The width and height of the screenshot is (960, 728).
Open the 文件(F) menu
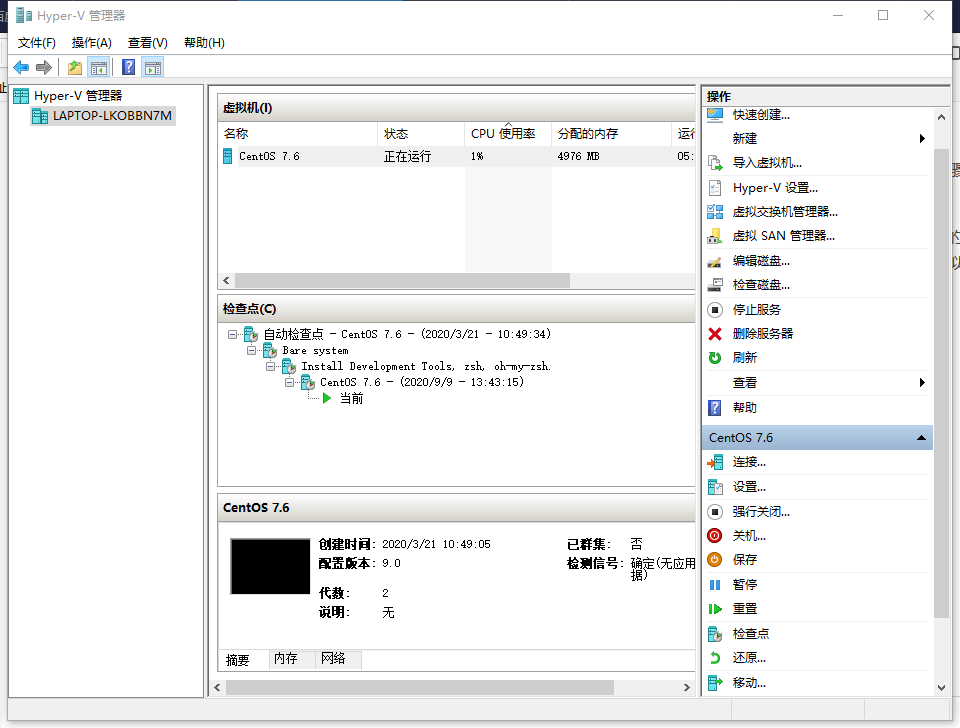point(37,43)
